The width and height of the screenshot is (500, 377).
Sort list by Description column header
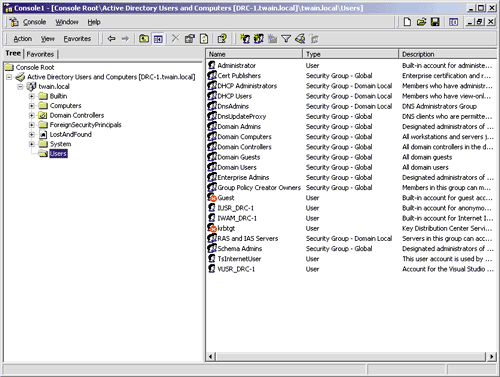(448, 54)
